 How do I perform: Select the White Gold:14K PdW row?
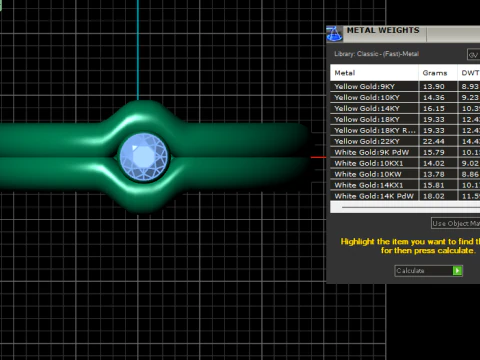click(x=405, y=196)
